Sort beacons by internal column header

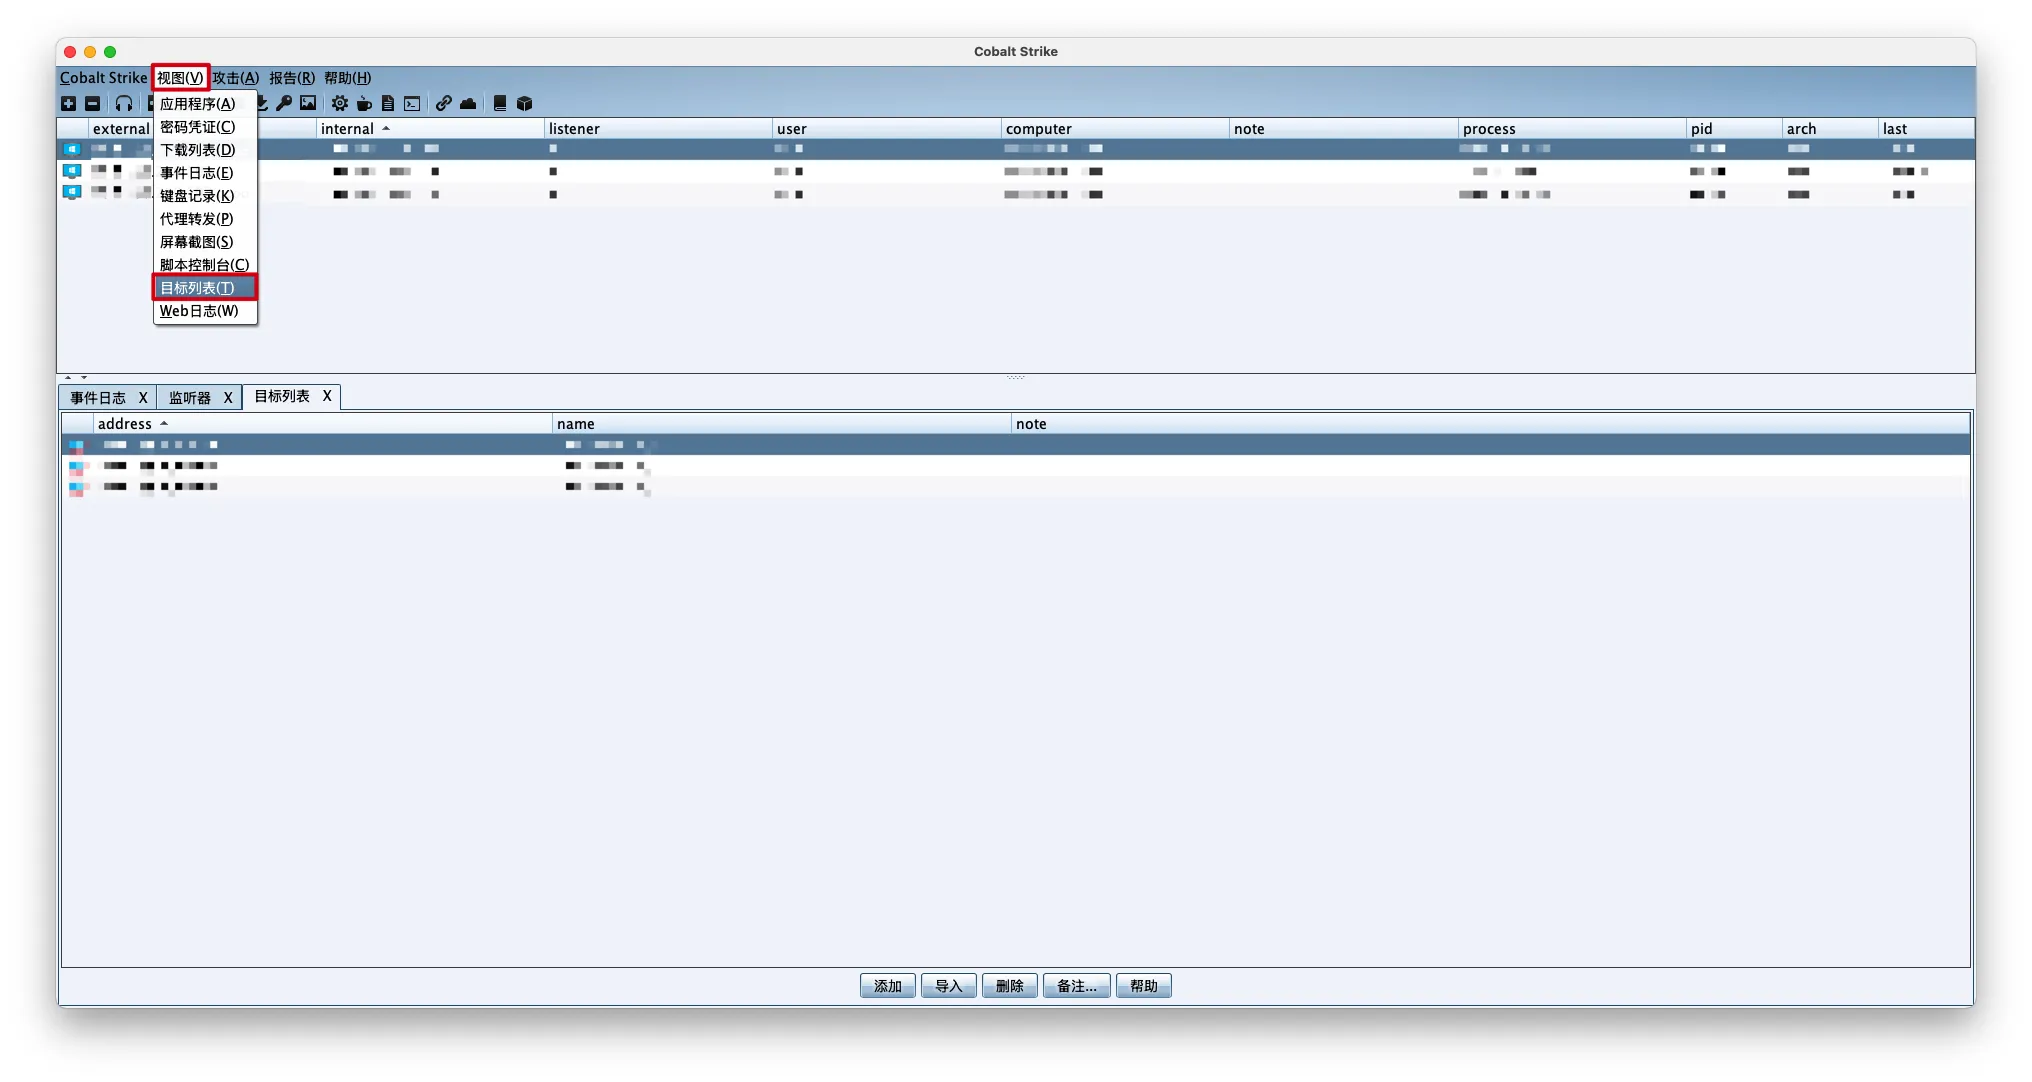click(x=347, y=129)
